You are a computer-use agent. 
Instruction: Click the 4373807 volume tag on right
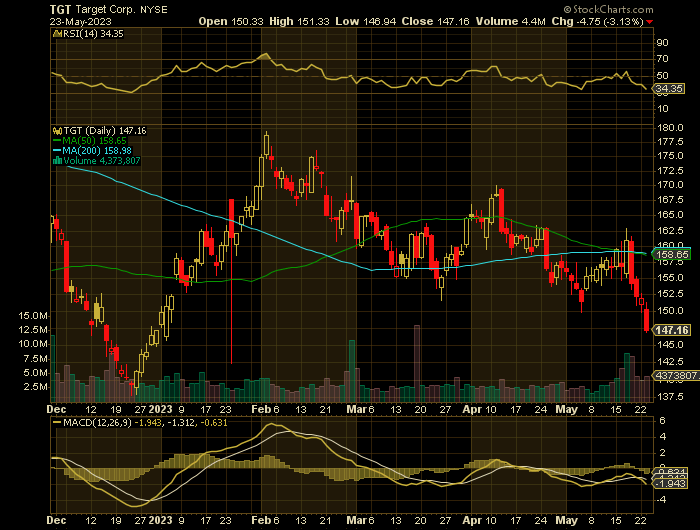point(676,376)
